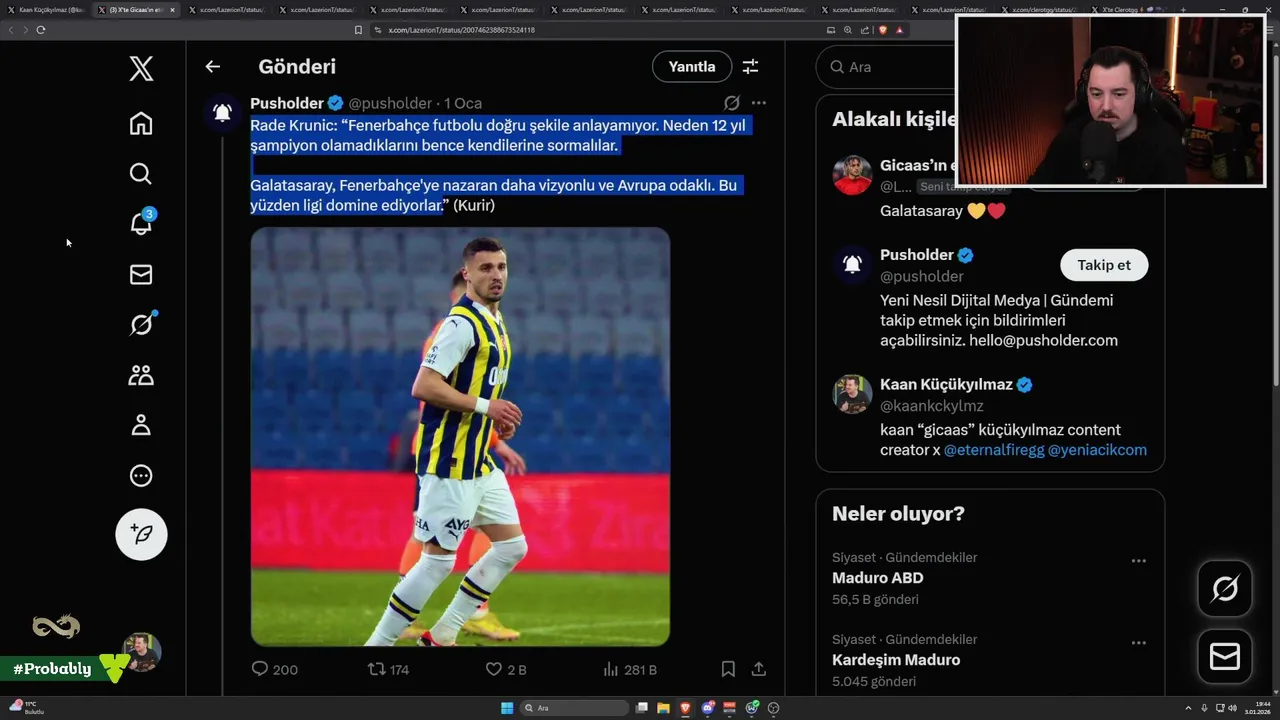Viewport: 1280px width, 720px height.
Task: Open reply sorting filter icon
Action: point(750,67)
